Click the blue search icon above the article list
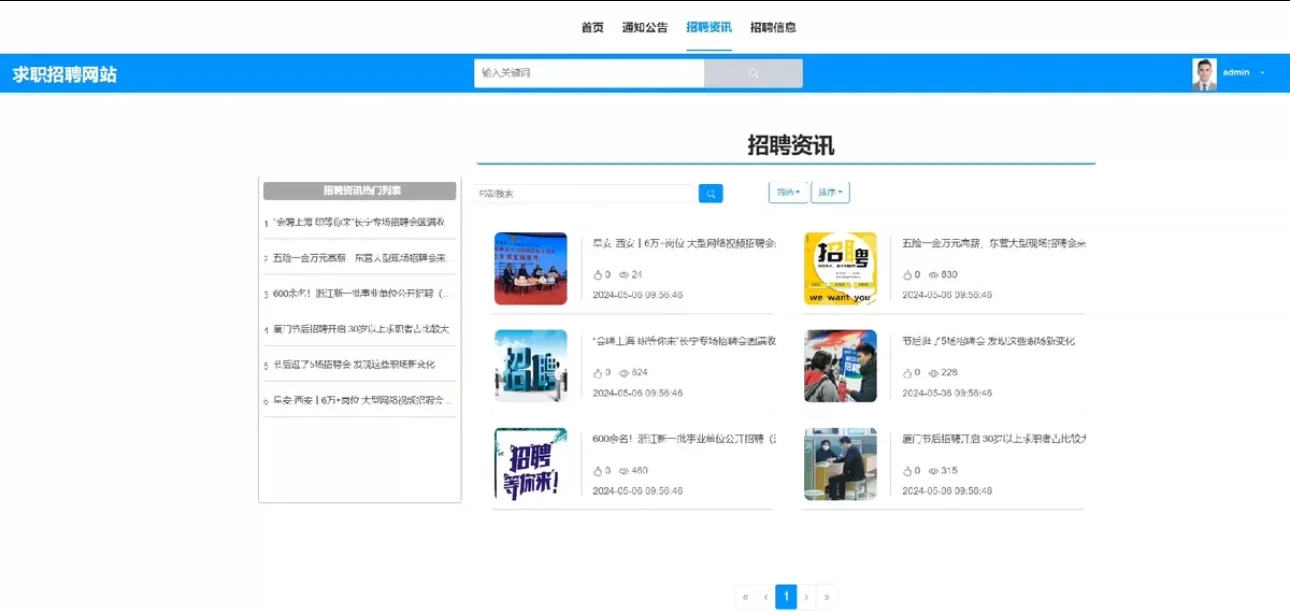The width and height of the screenshot is (1290, 611). click(710, 192)
